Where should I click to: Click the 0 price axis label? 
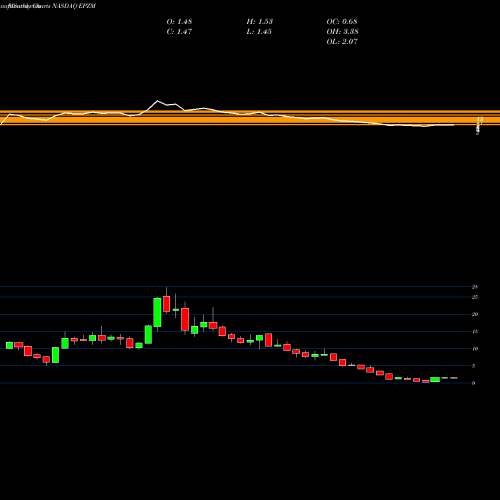click(x=473, y=383)
